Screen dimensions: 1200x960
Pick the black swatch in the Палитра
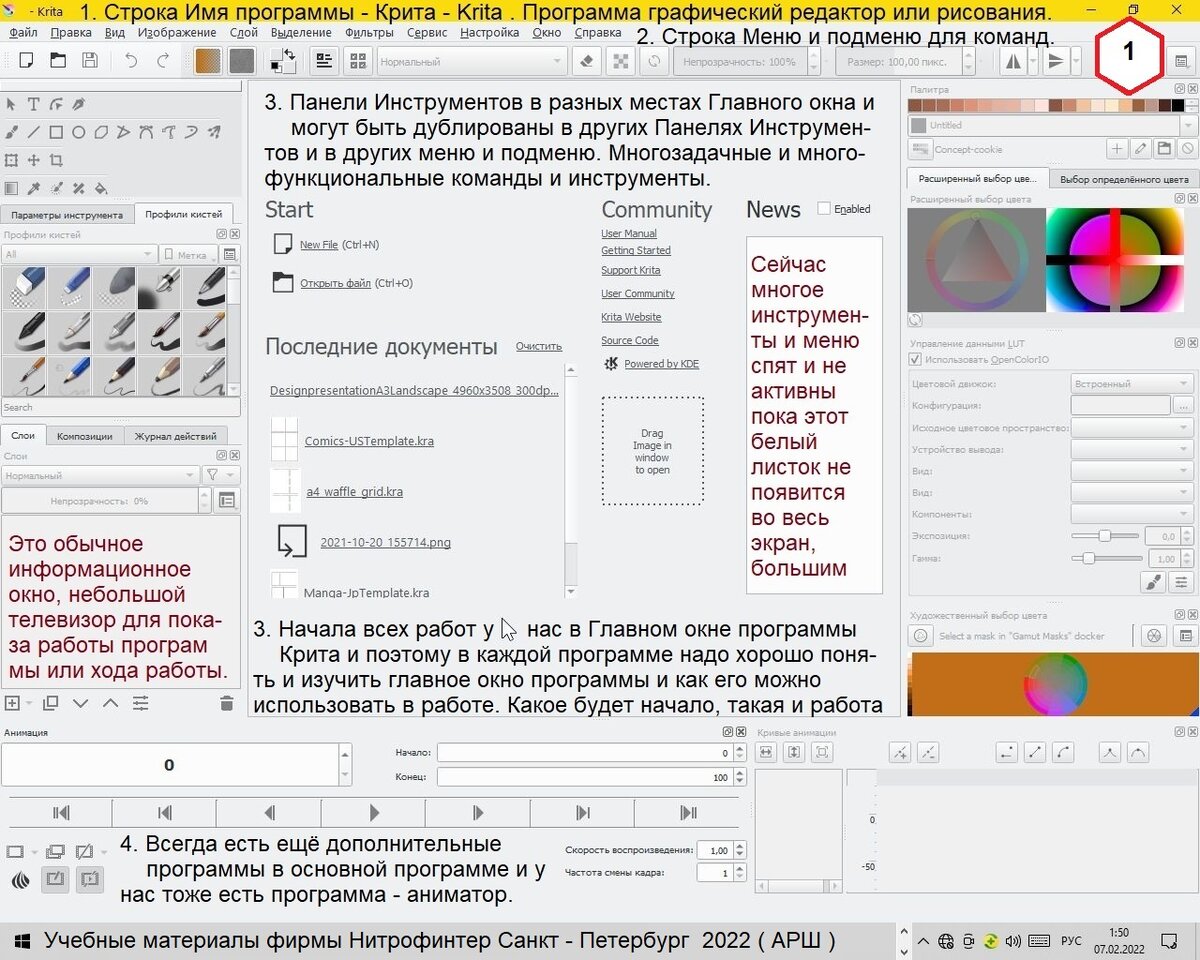click(x=1178, y=105)
